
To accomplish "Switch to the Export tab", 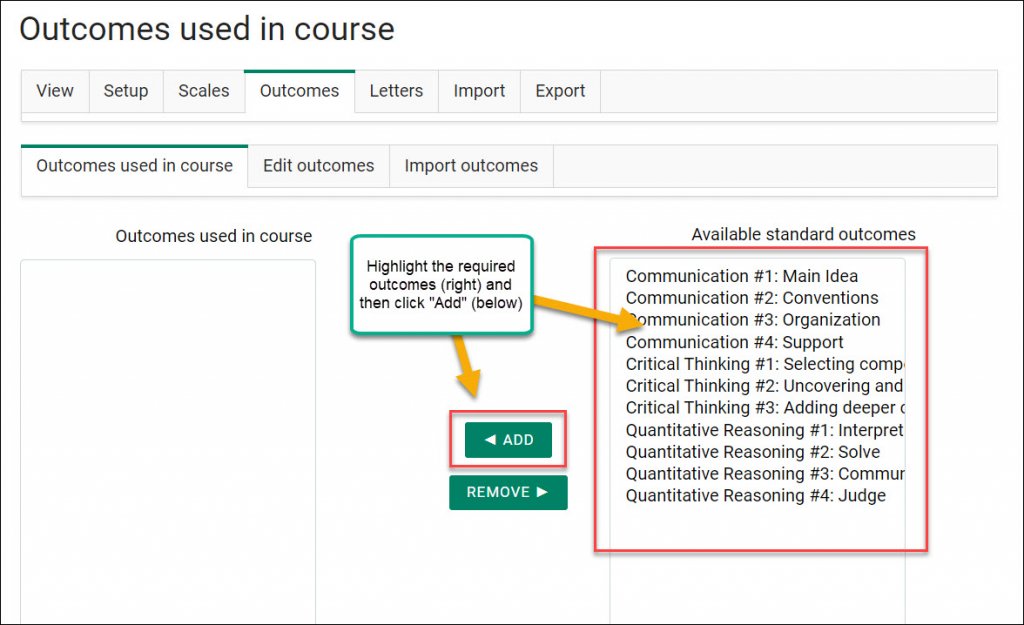I will coord(560,91).
